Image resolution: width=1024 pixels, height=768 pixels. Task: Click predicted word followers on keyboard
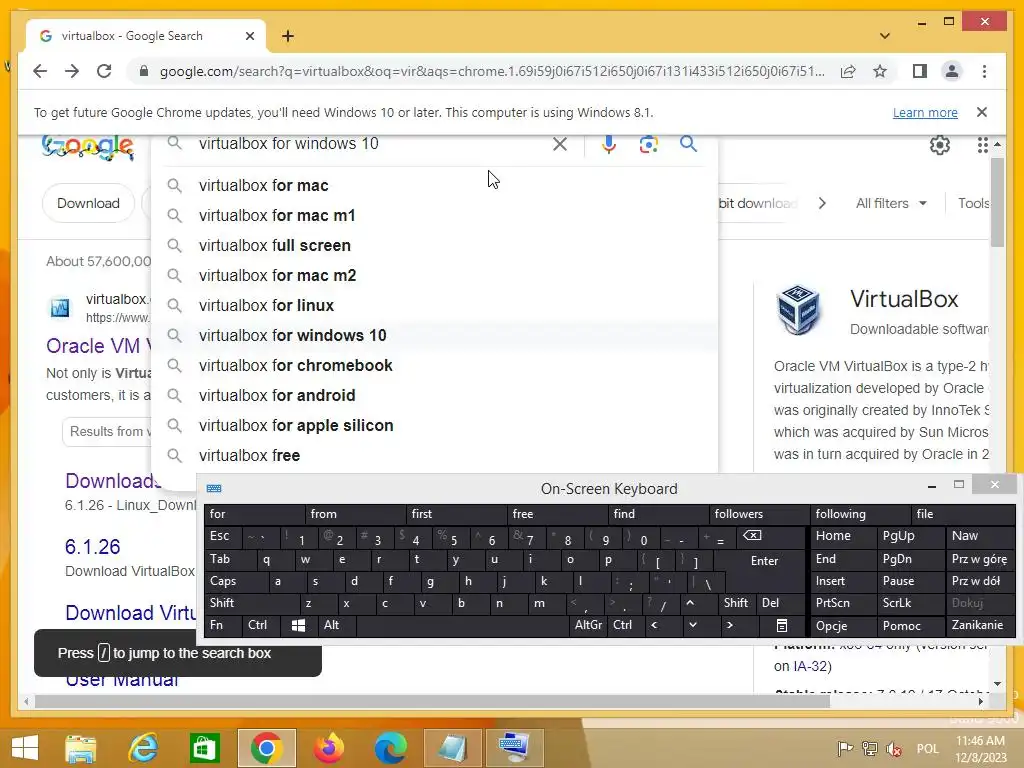click(x=759, y=515)
